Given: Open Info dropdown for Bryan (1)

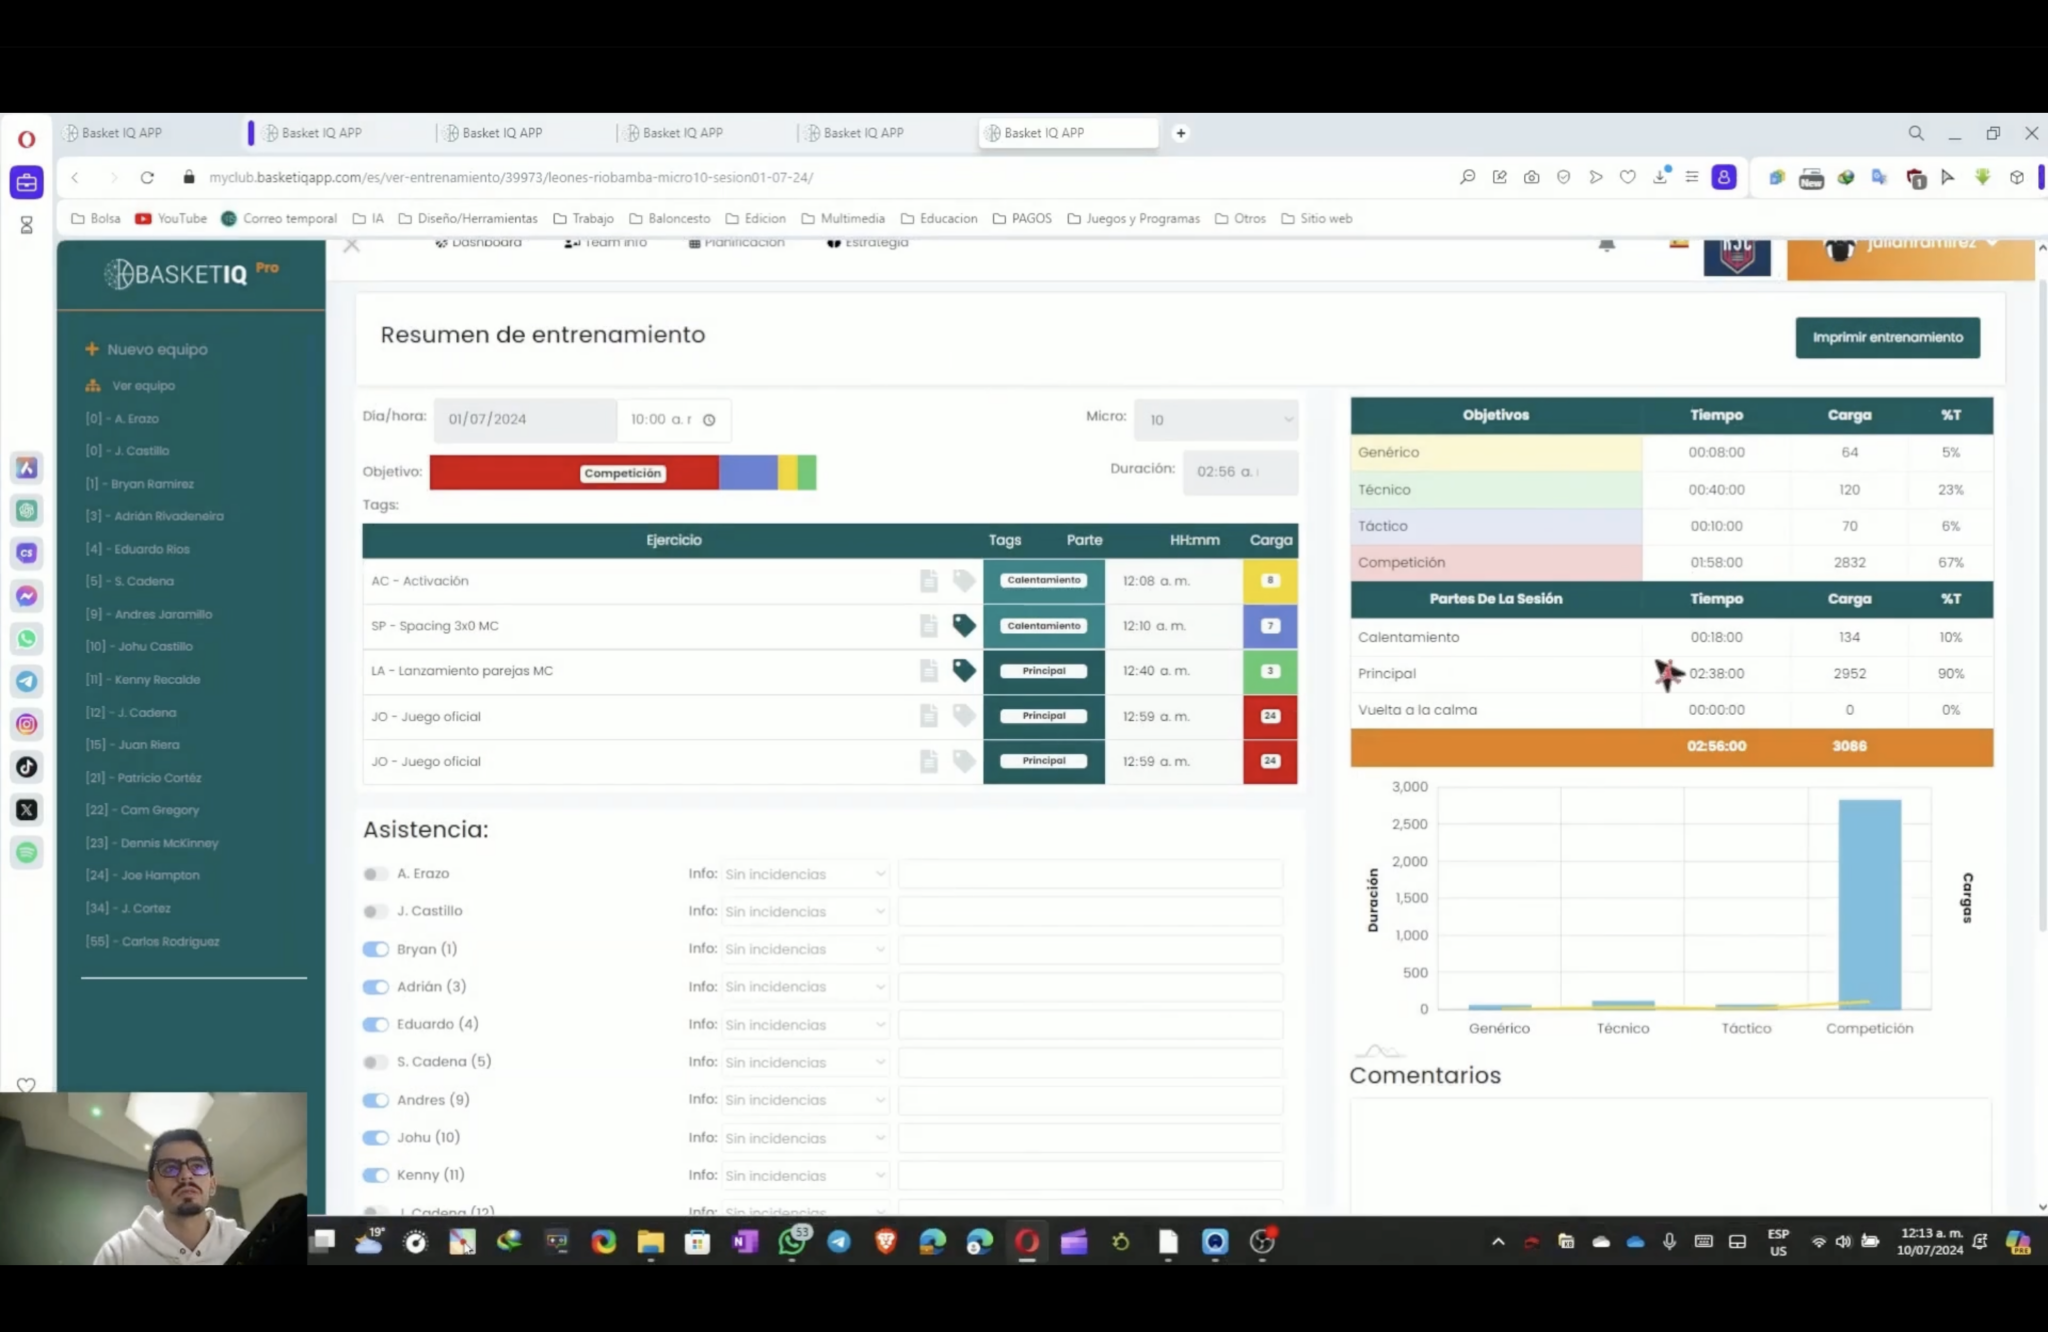Looking at the screenshot, I should click(x=804, y=949).
